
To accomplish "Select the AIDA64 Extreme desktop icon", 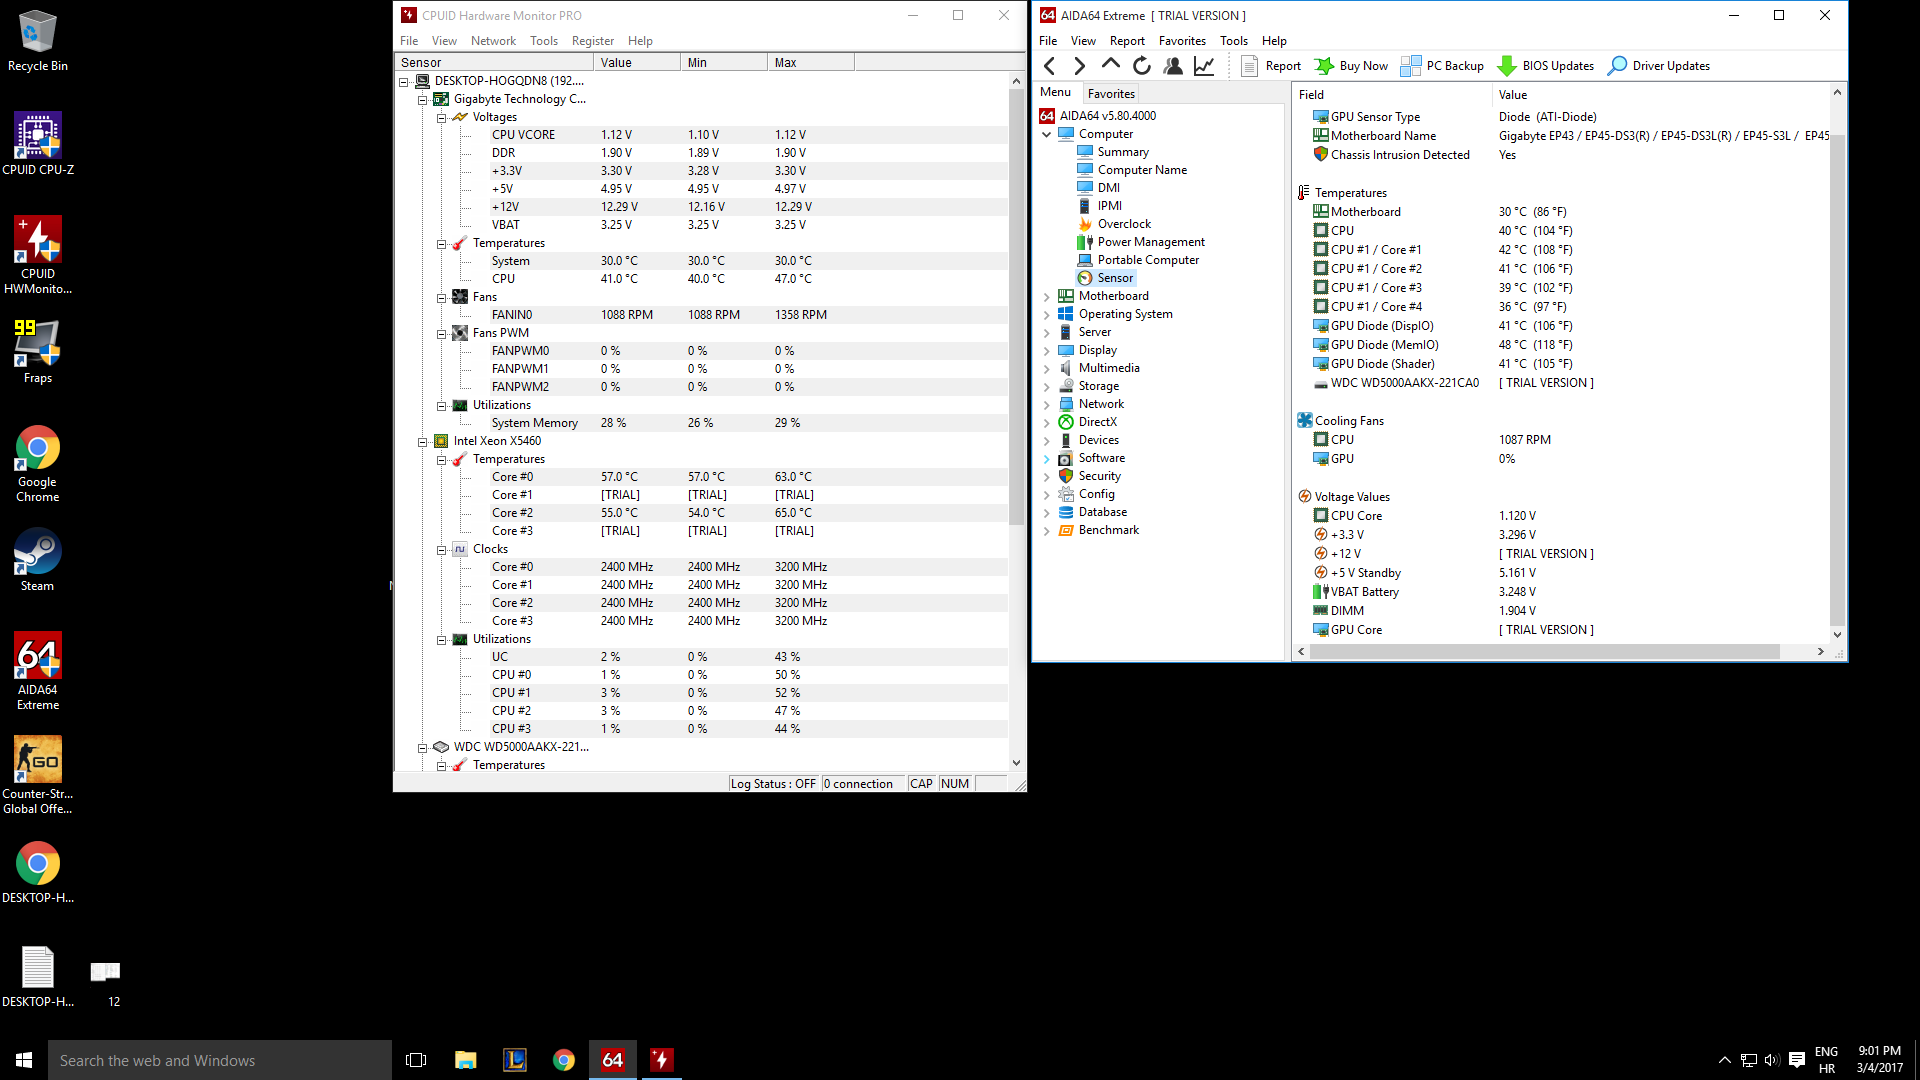I will coord(38,671).
